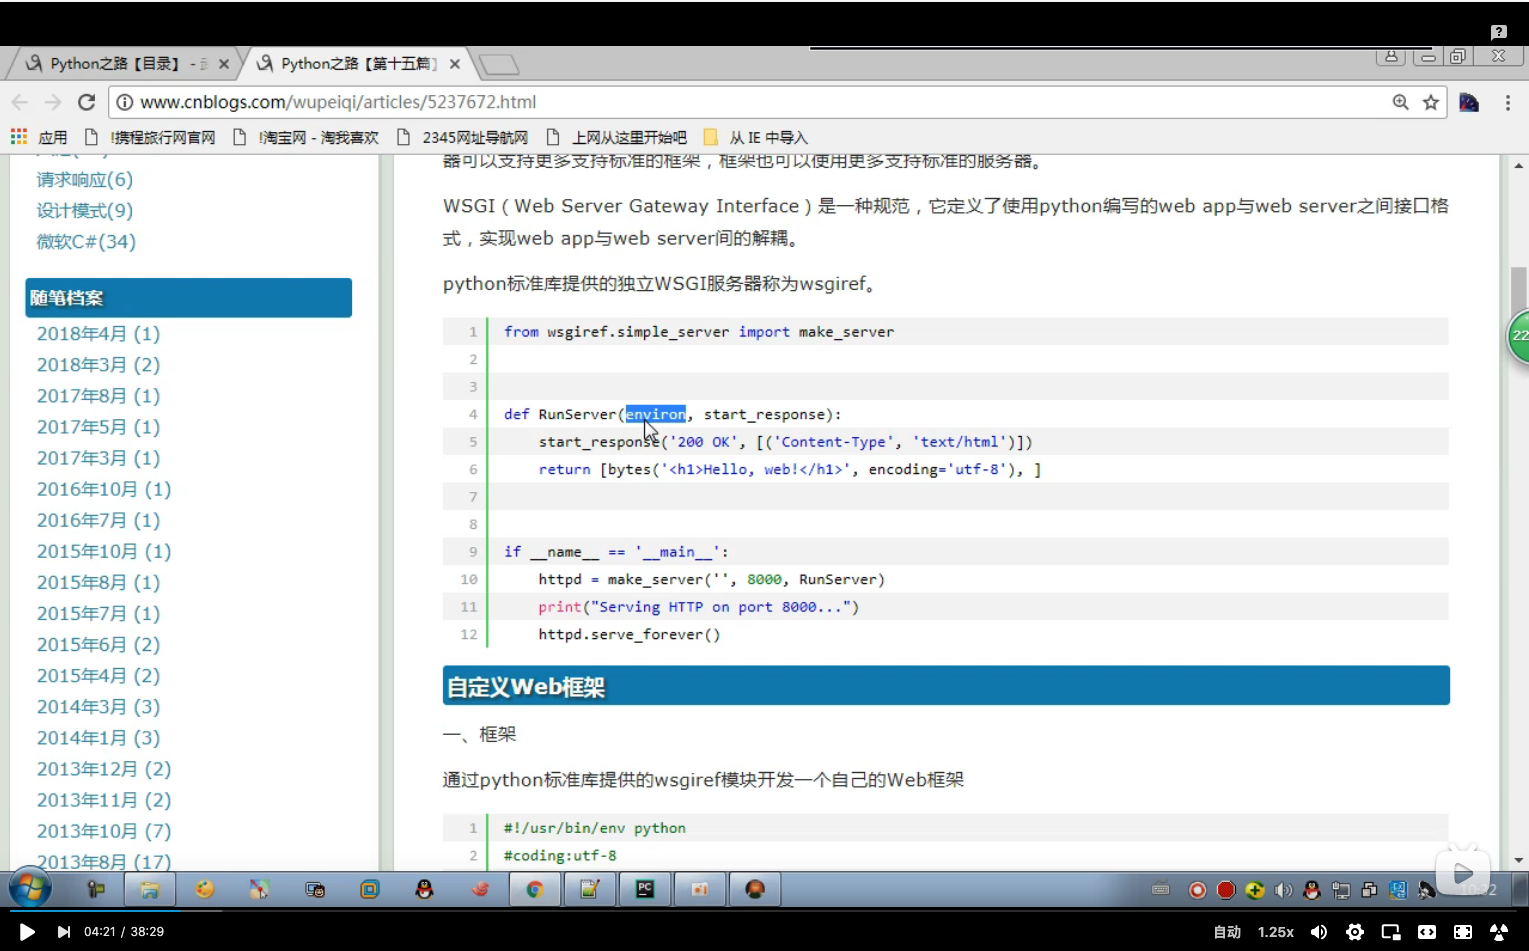Enter video fullscreen mode
Viewport: 1529px width, 951px height.
1463,932
